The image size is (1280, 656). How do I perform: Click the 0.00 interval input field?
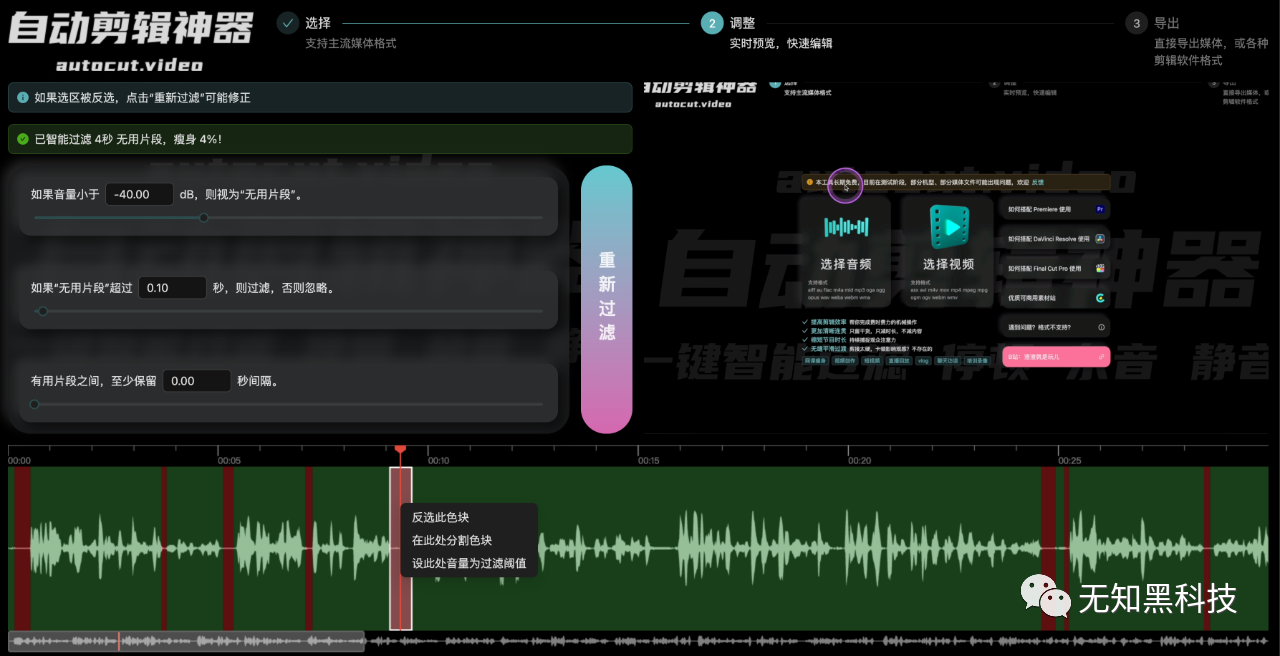click(x=197, y=381)
